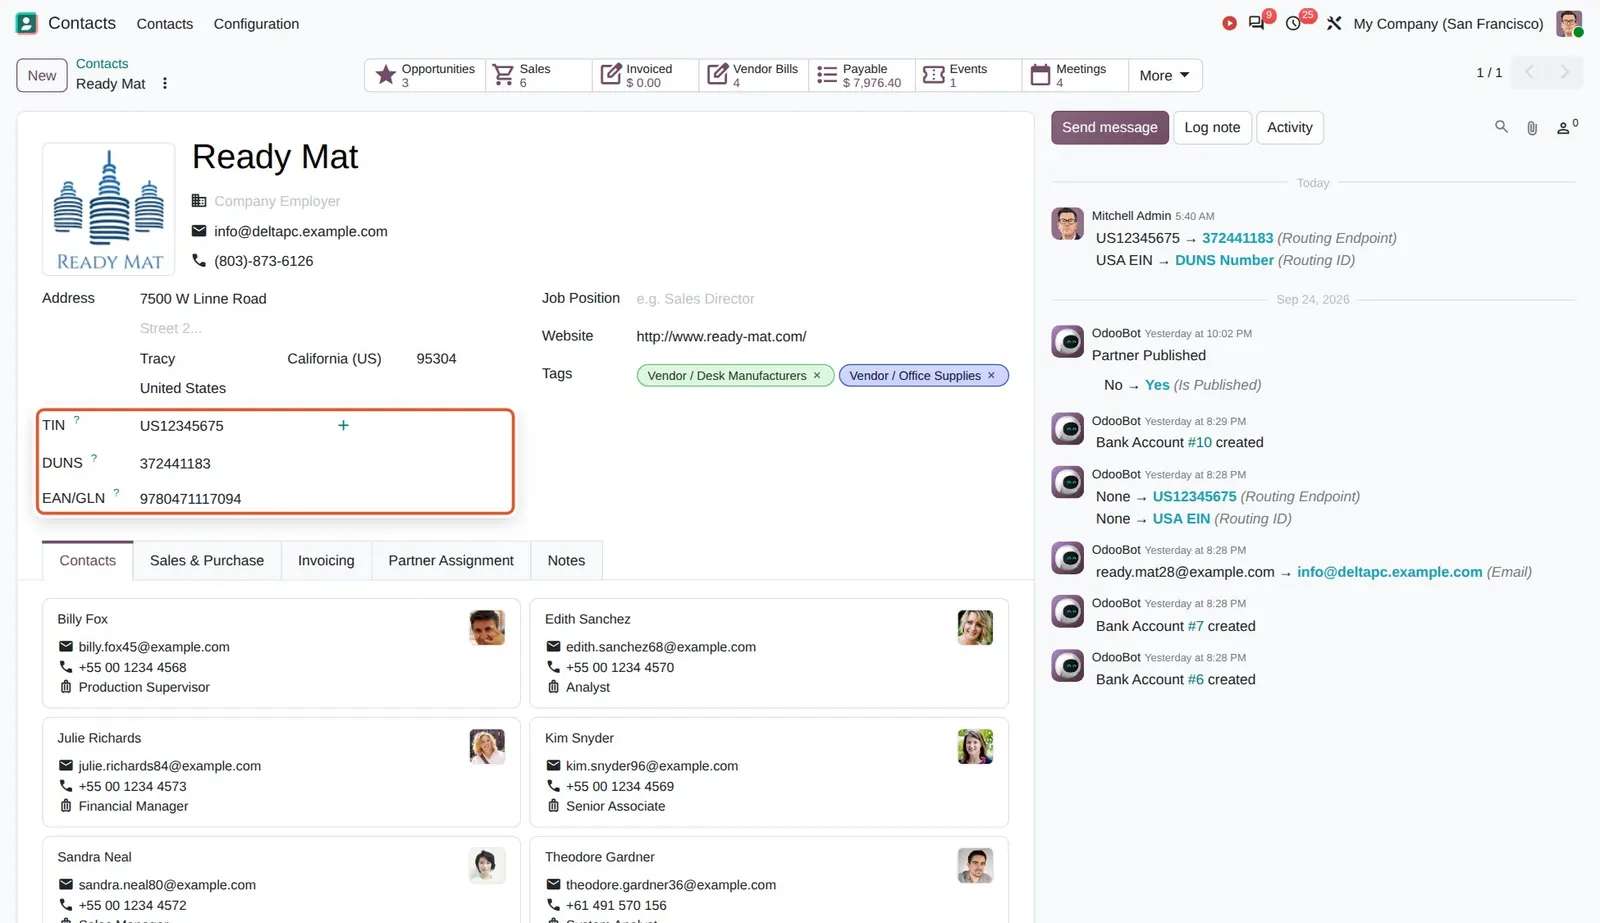Open the Vendor Bills stat button
The width and height of the screenshot is (1600, 923).
pos(753,75)
